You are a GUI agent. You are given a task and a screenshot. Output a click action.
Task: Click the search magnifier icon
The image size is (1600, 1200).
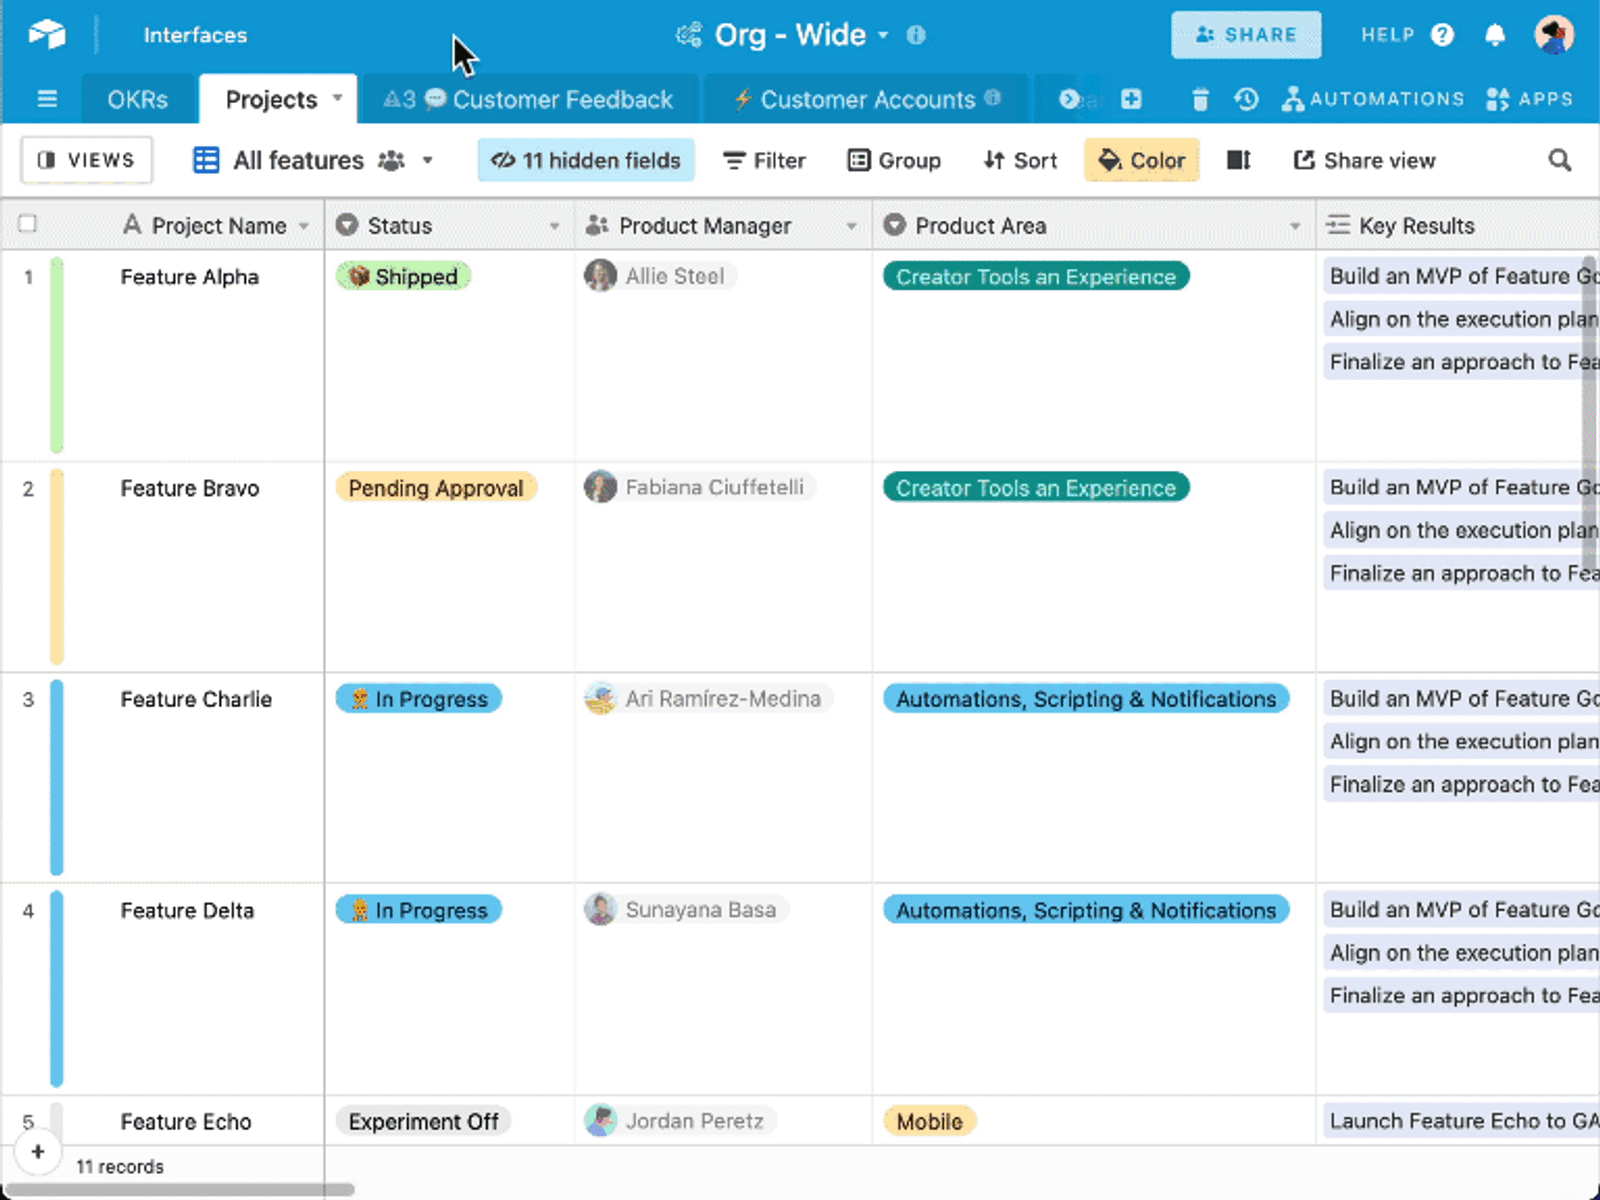[x=1559, y=160]
